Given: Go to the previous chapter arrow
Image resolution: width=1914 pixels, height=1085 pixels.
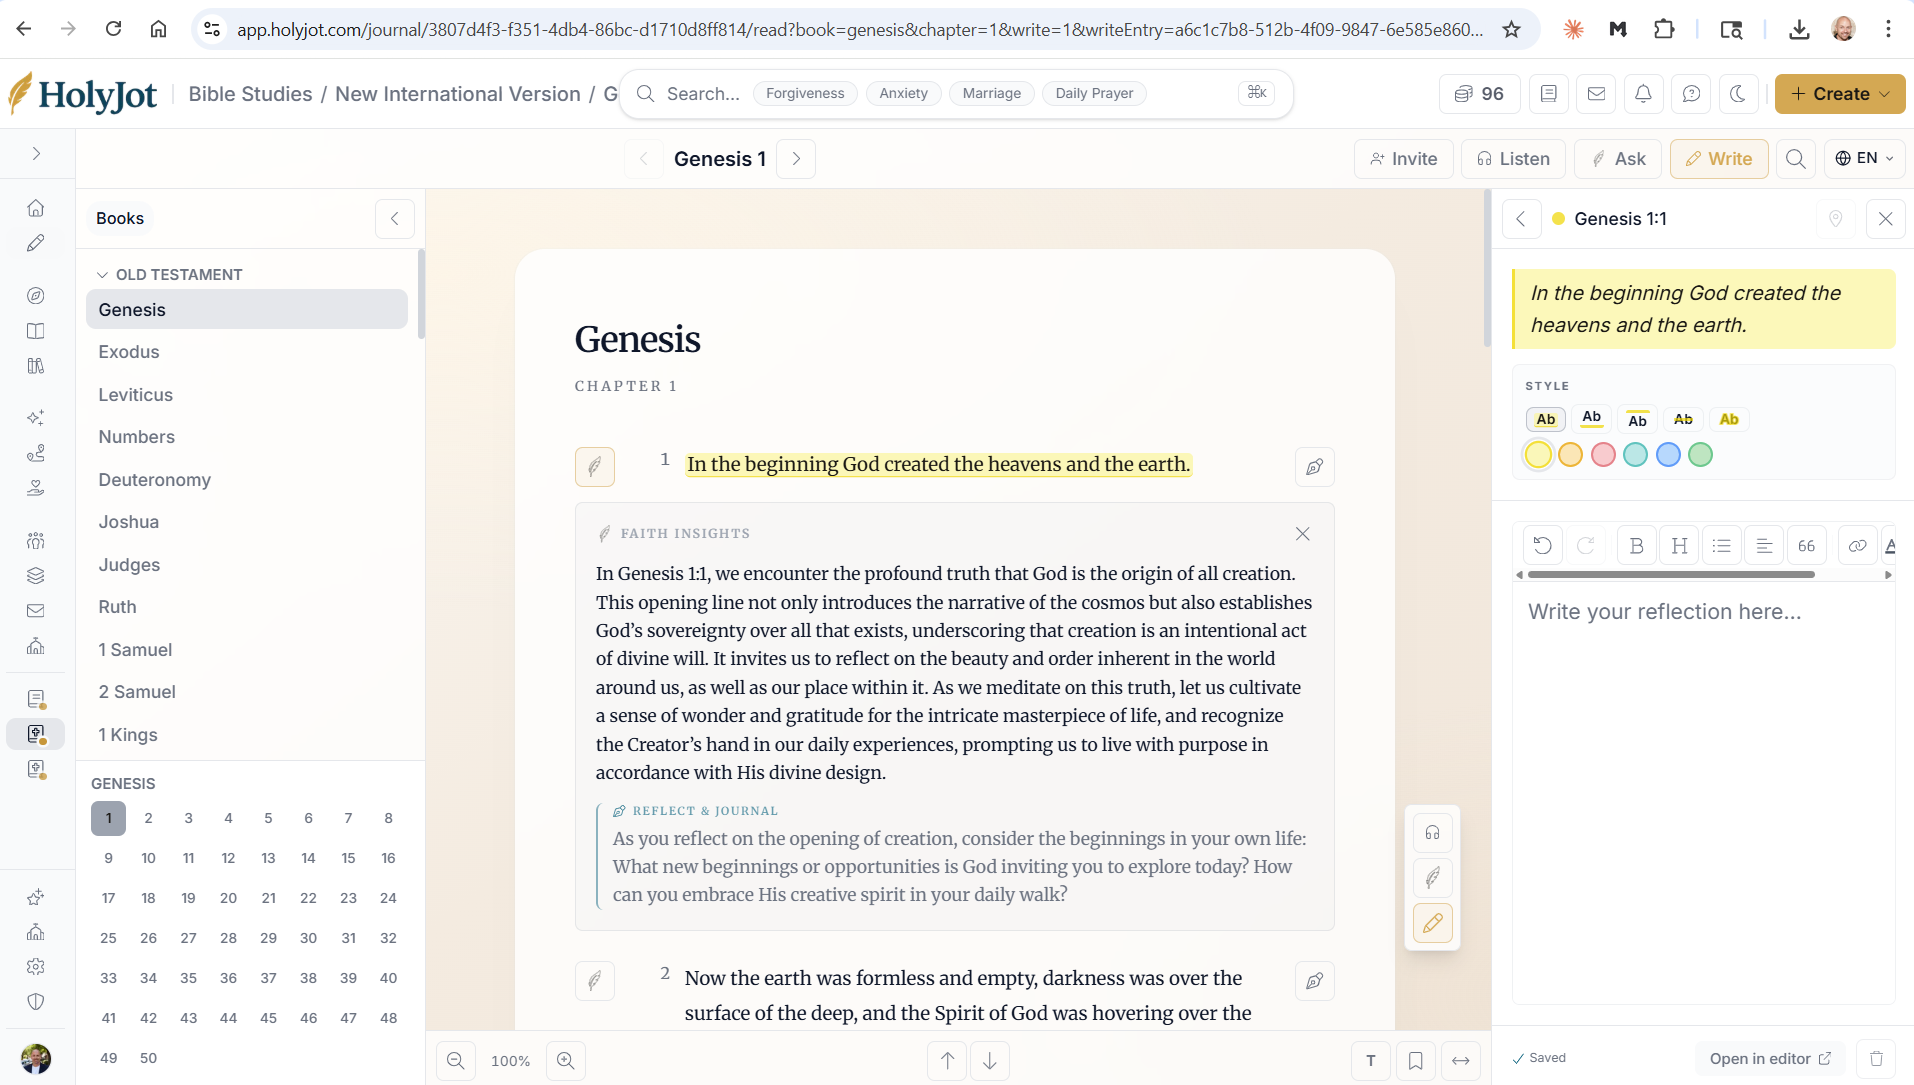Looking at the screenshot, I should (644, 159).
